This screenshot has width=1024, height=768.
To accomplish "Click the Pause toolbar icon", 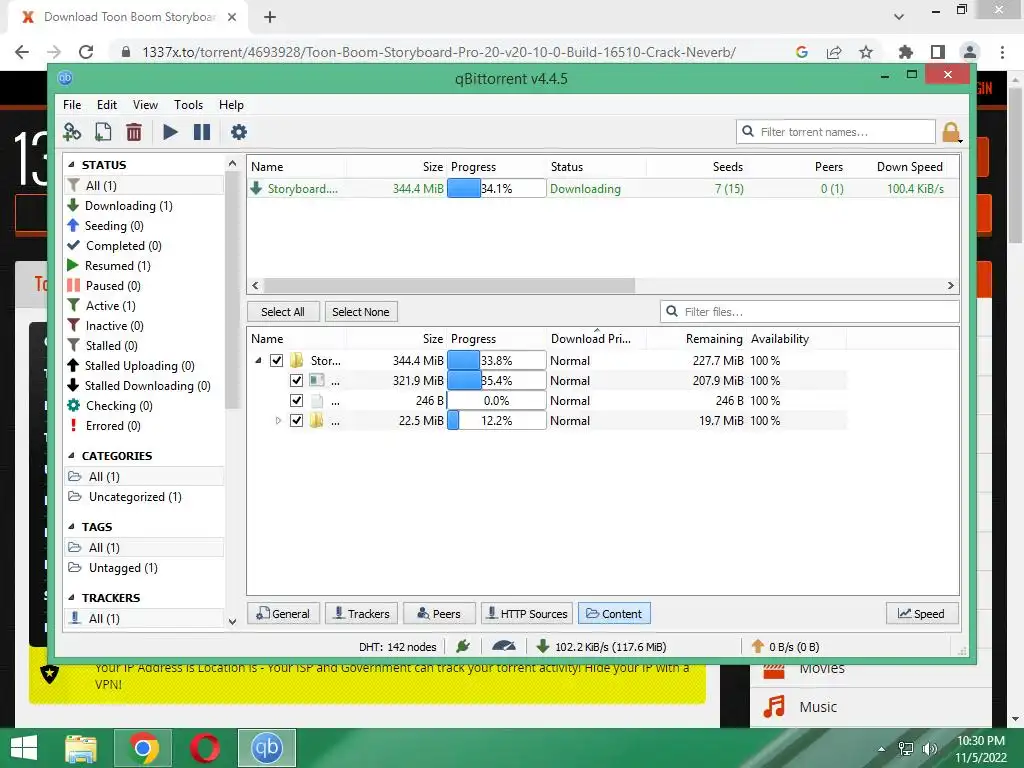I will (x=202, y=132).
